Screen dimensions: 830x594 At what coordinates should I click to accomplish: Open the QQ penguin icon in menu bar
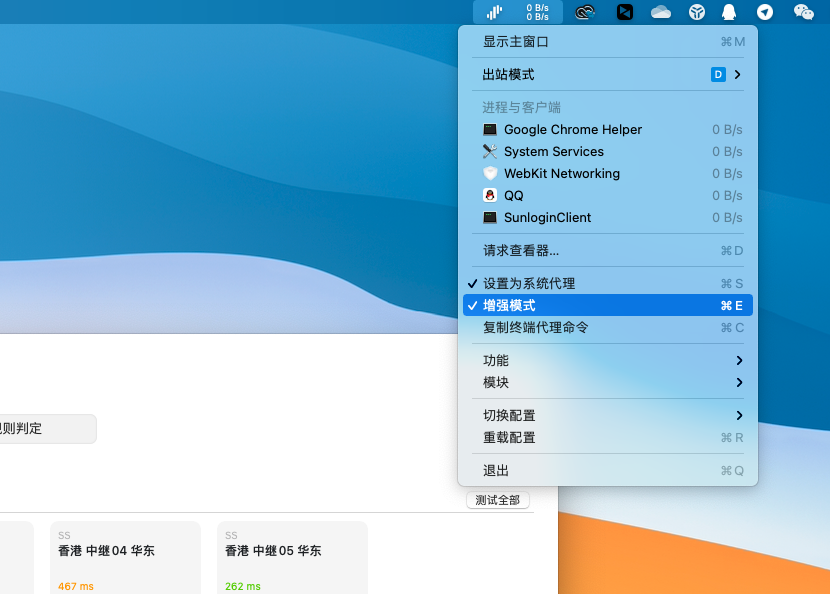[729, 12]
